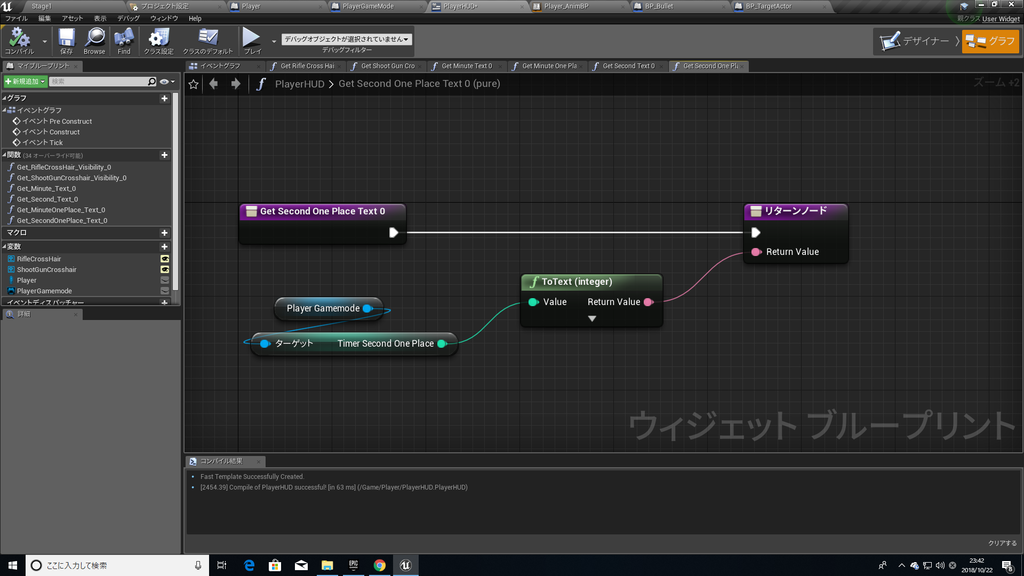Viewport: 1024px width, 576px height.
Task: Toggle ShootGunCrosshair variable visibility eye
Action: [x=165, y=269]
